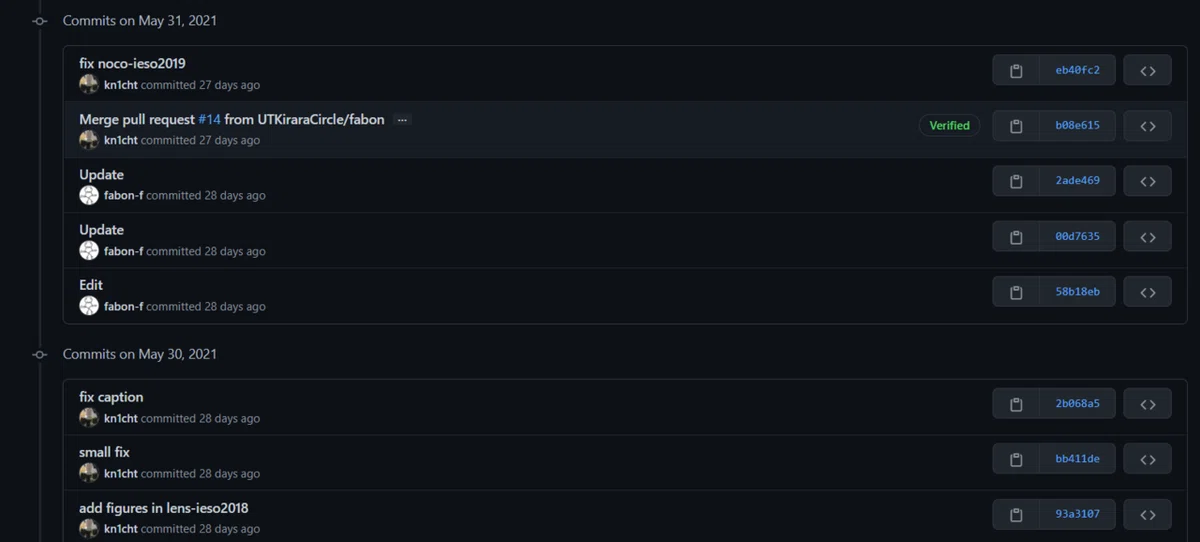Copy the full SHA for commit b08e615
Viewport: 1200px width, 542px height.
tap(1016, 126)
